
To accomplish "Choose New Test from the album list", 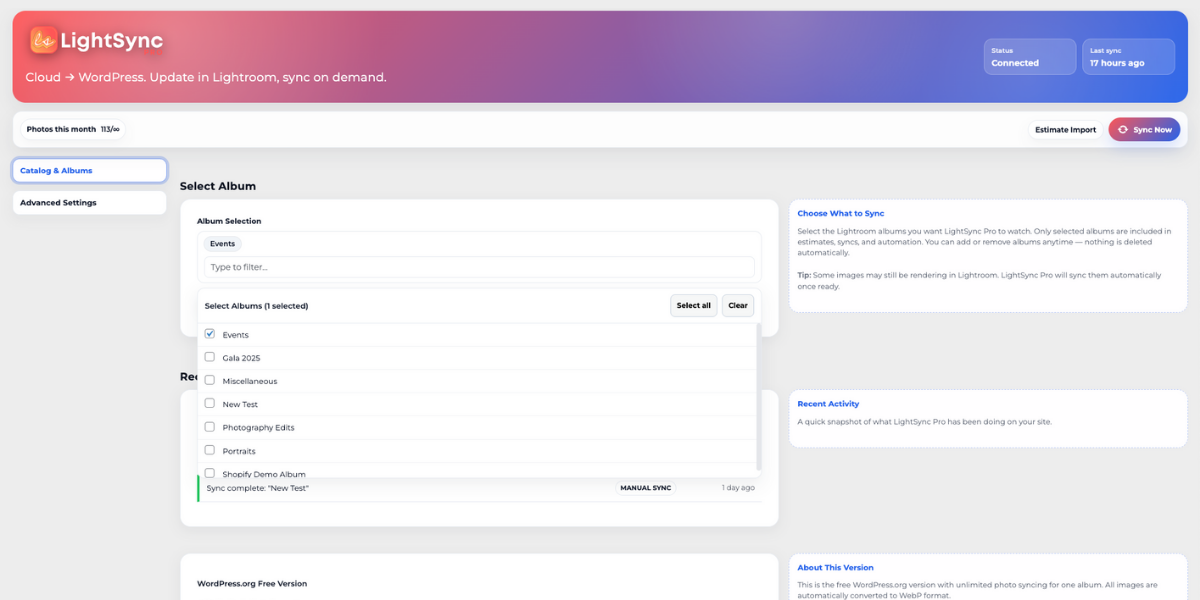I will [x=209, y=403].
